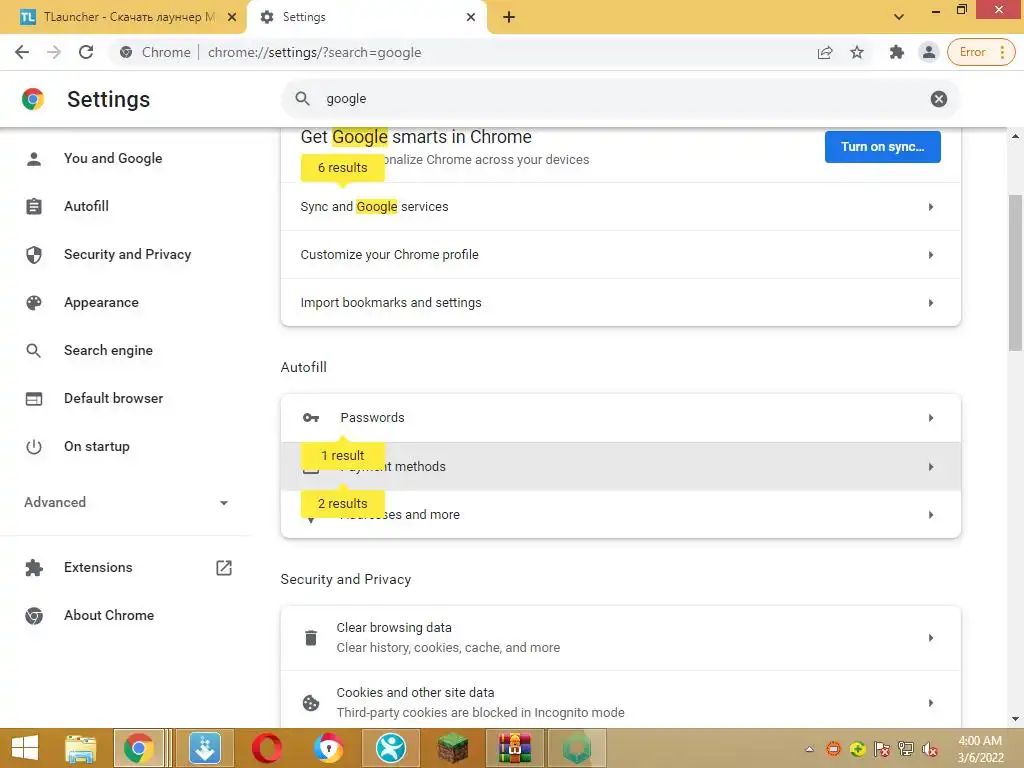Click the cookie icon beside Cookies row
The image size is (1024, 768).
coord(311,703)
